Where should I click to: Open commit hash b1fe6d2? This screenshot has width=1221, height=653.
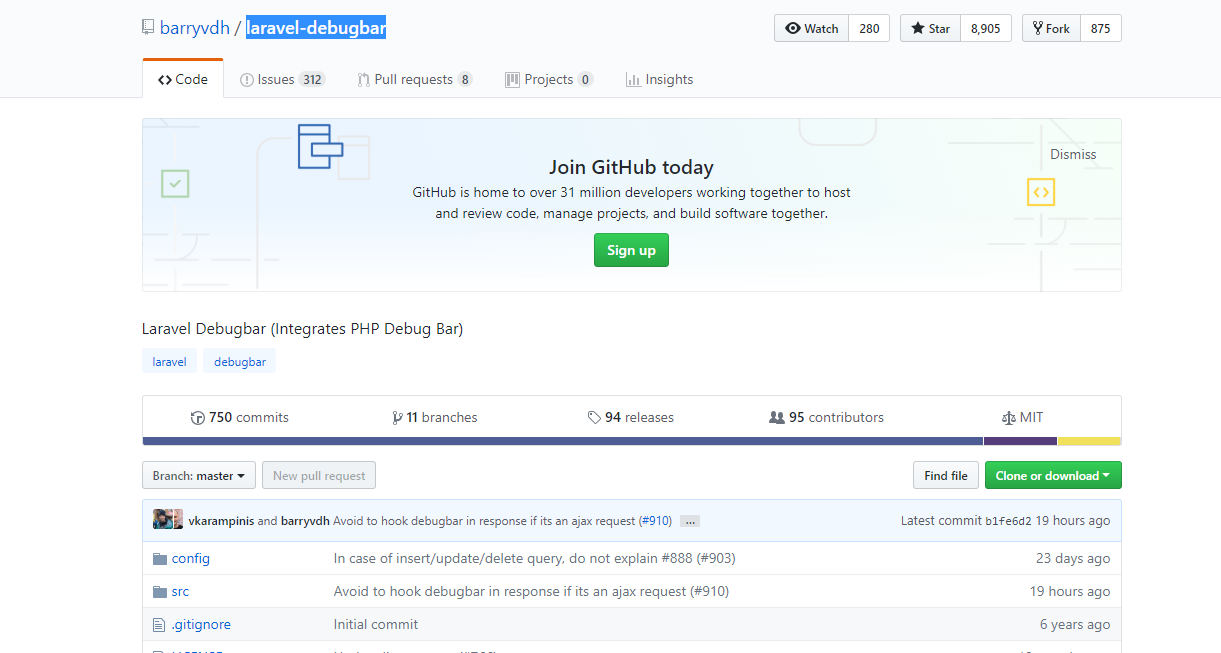pyautogui.click(x=1008, y=521)
